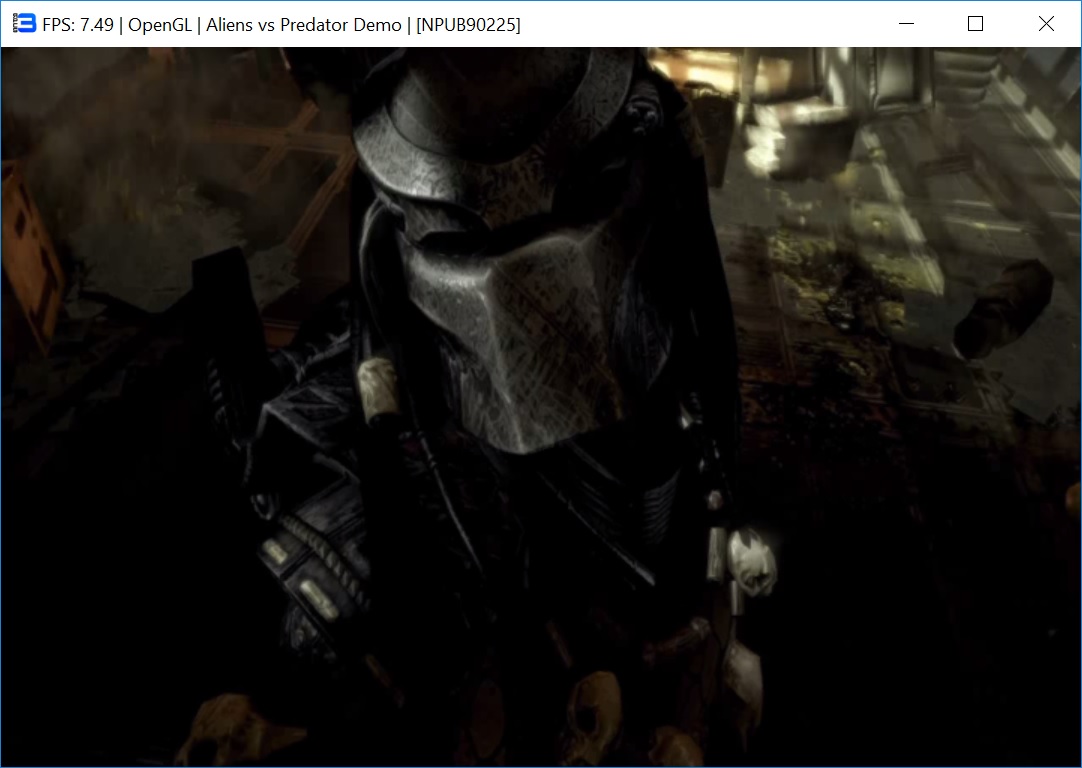Maximize the emulator game window
Image resolution: width=1082 pixels, height=768 pixels.
[x=976, y=24]
